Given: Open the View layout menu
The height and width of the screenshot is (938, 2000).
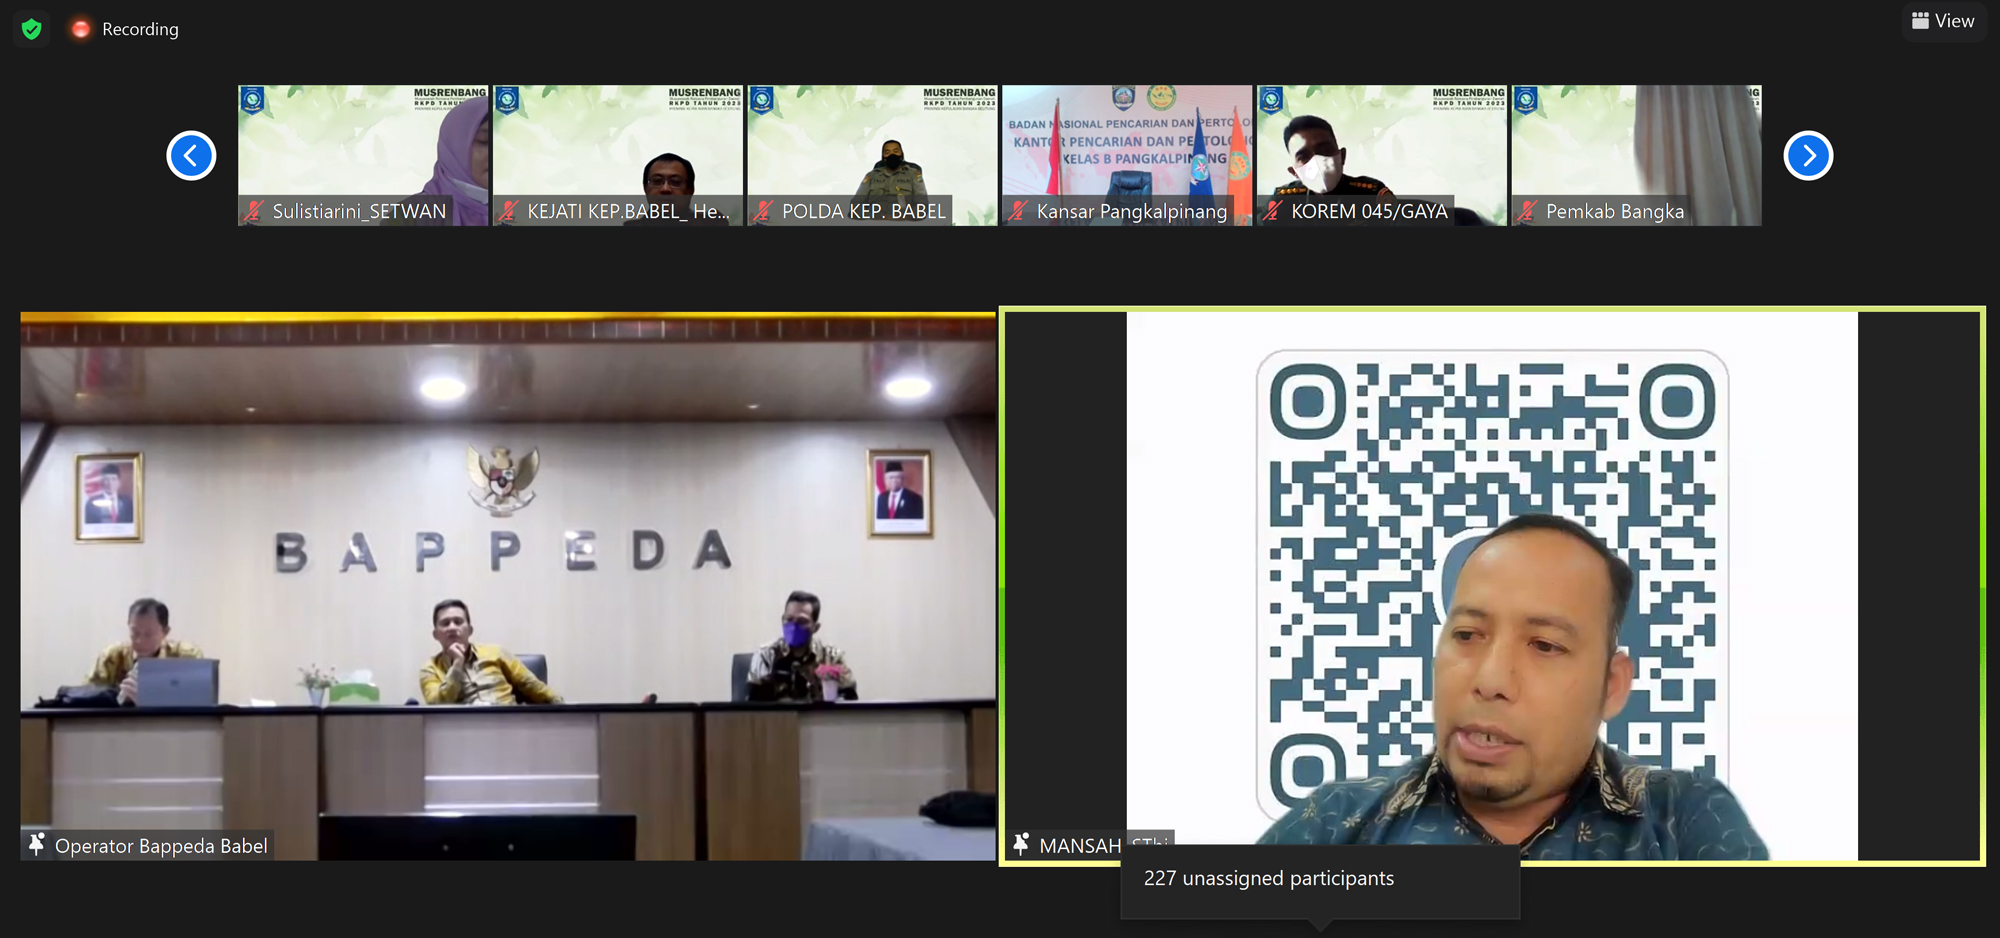Looking at the screenshot, I should pos(1942,21).
